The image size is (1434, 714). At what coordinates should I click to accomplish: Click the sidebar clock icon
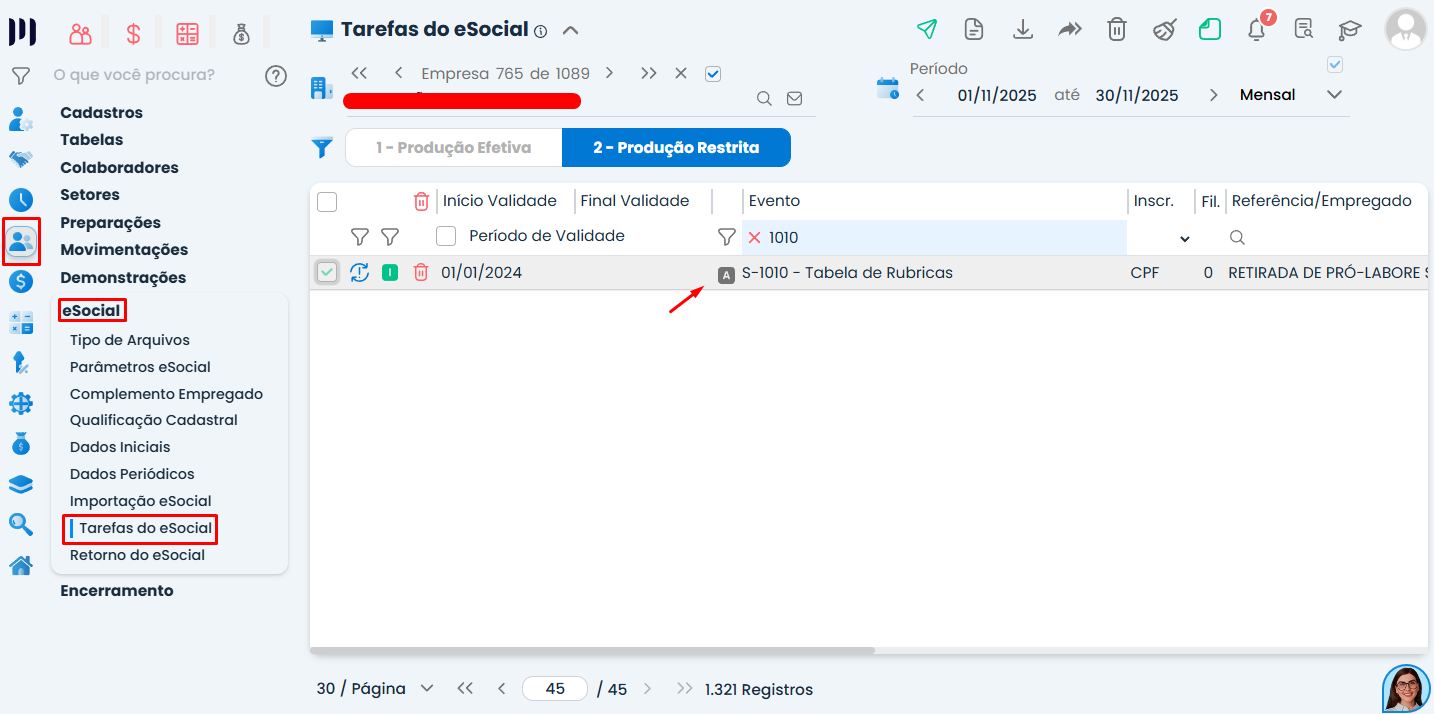tap(21, 199)
